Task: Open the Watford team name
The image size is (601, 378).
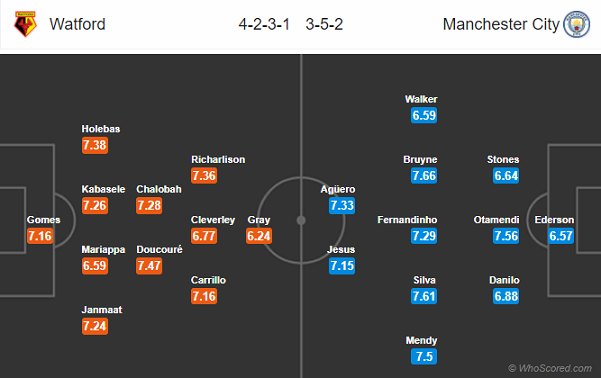Action: coord(77,24)
